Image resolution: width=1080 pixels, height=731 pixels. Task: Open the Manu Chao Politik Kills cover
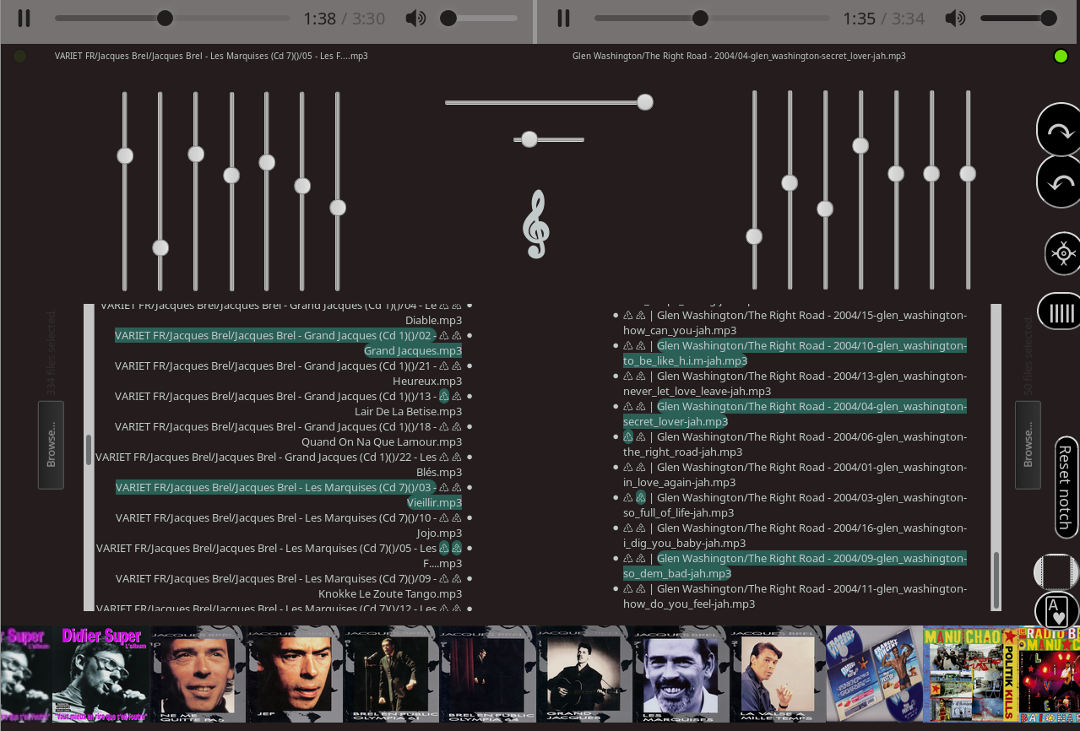970,674
